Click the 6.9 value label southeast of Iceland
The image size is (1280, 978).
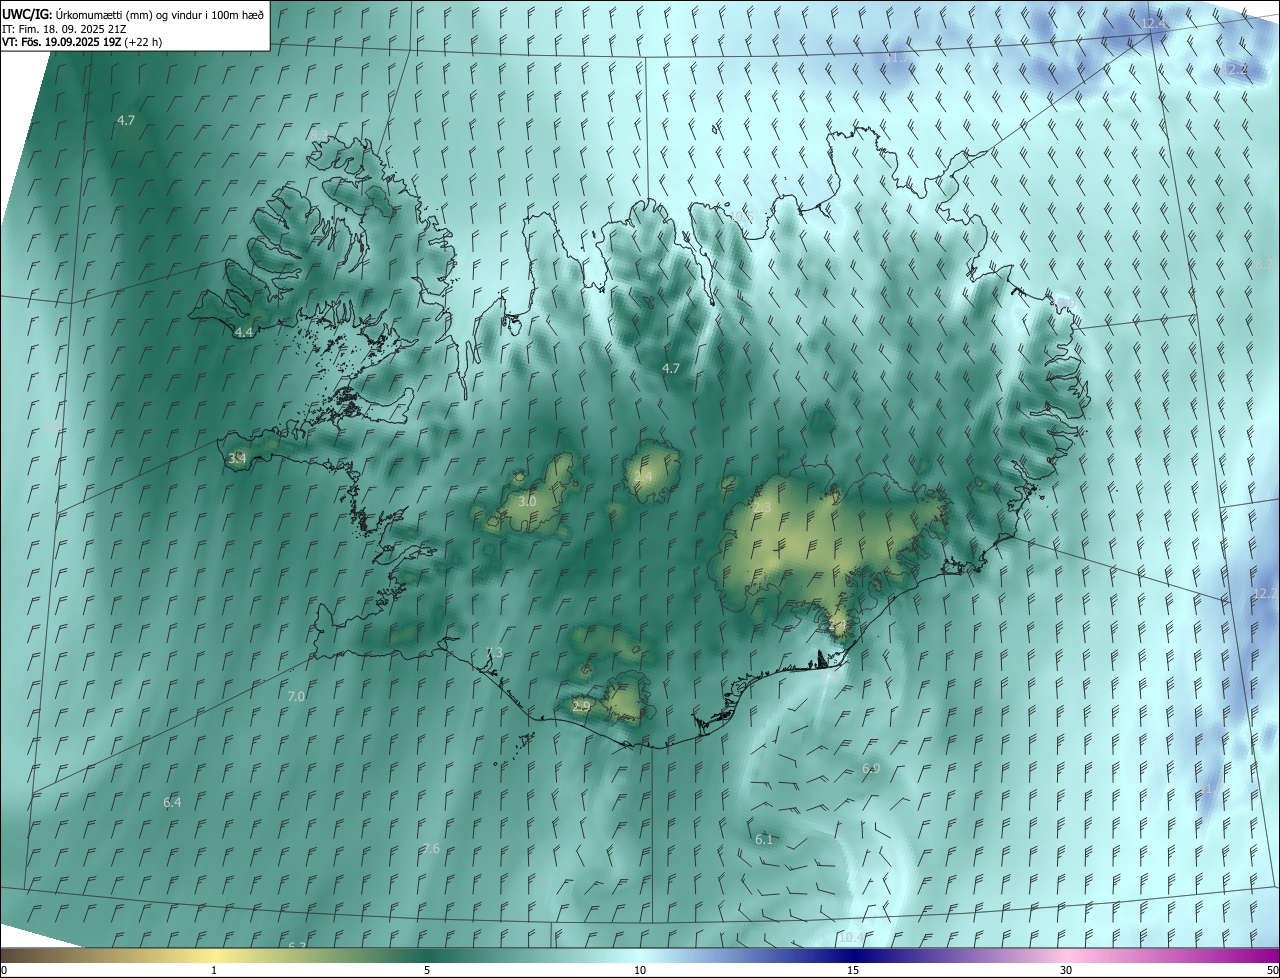(x=871, y=768)
